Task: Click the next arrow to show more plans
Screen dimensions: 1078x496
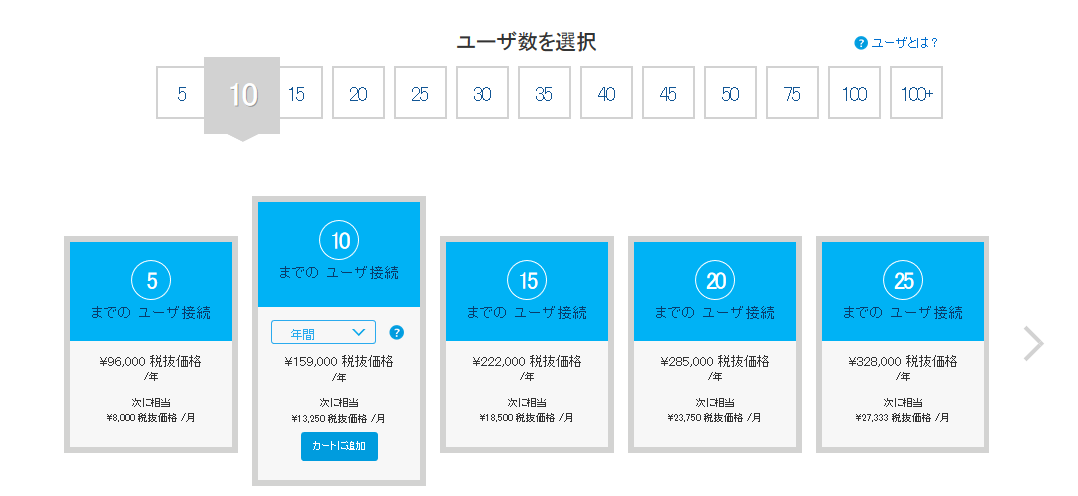Action: pyautogui.click(x=1033, y=343)
